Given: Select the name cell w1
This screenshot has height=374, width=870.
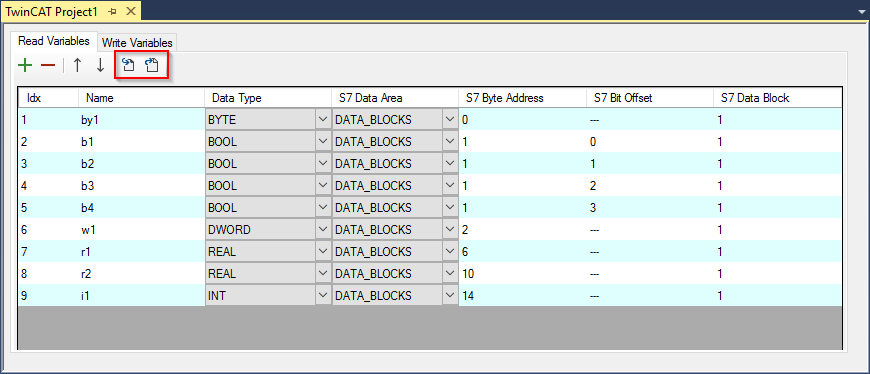Looking at the screenshot, I should 141,229.
